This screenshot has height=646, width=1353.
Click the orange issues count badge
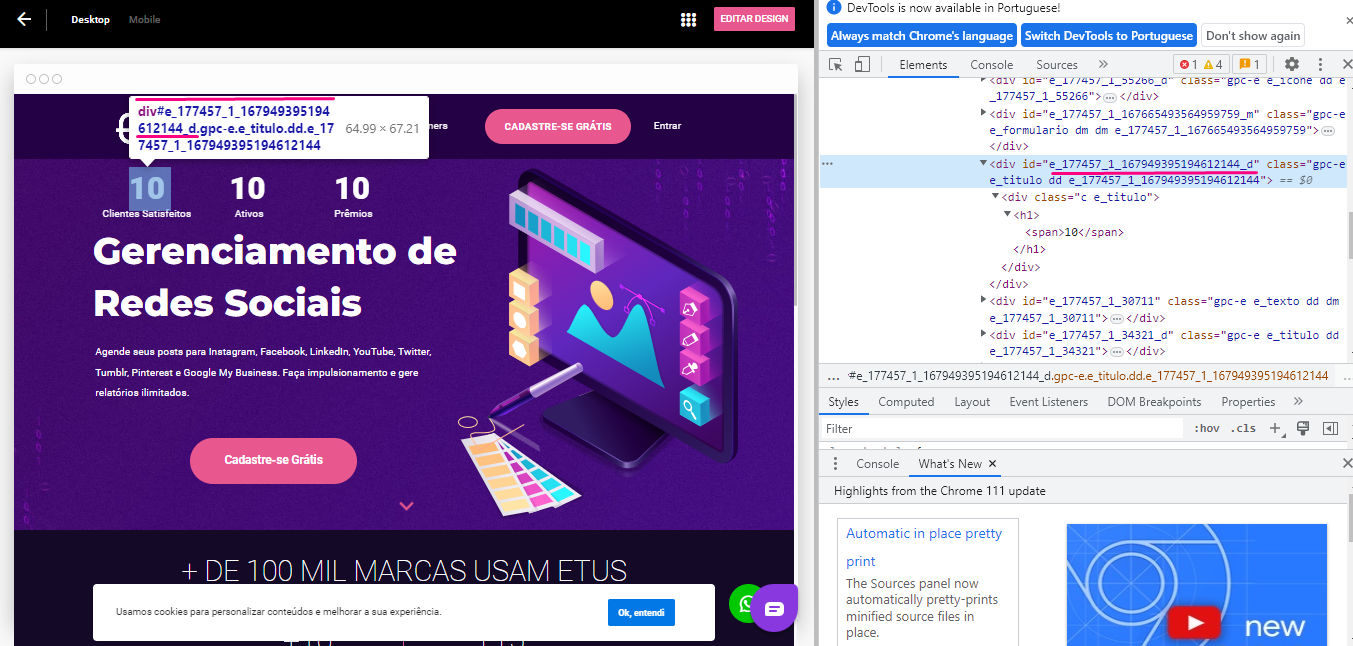[x=1250, y=65]
